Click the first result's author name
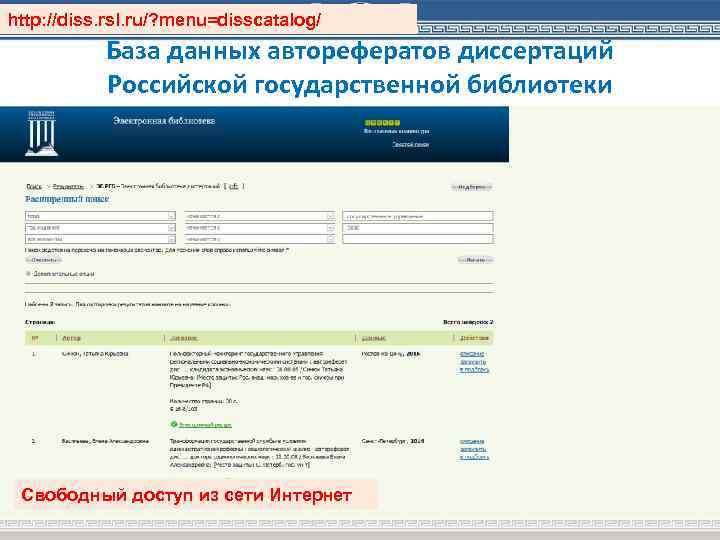 coord(95,354)
